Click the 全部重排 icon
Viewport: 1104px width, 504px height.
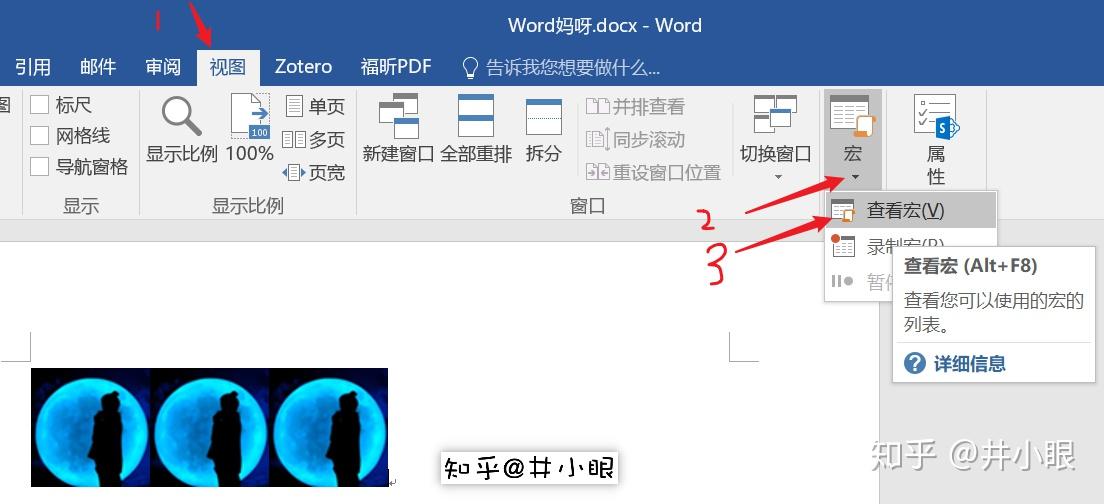(x=476, y=115)
